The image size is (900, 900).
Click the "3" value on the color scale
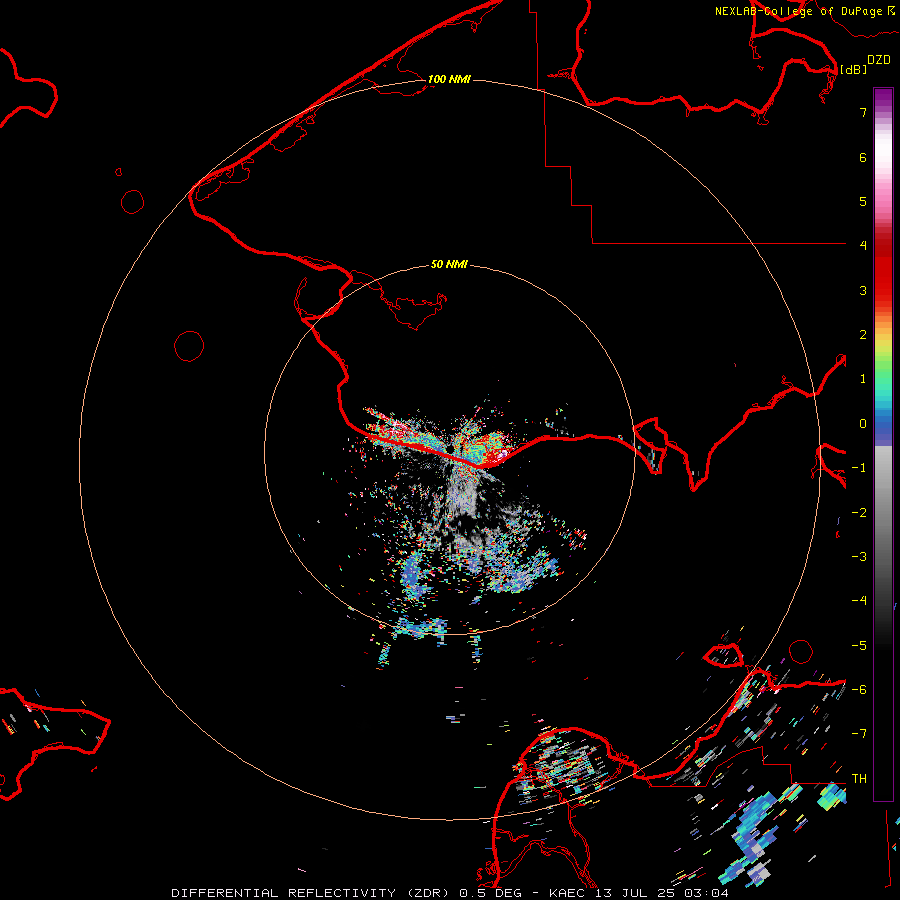click(863, 290)
